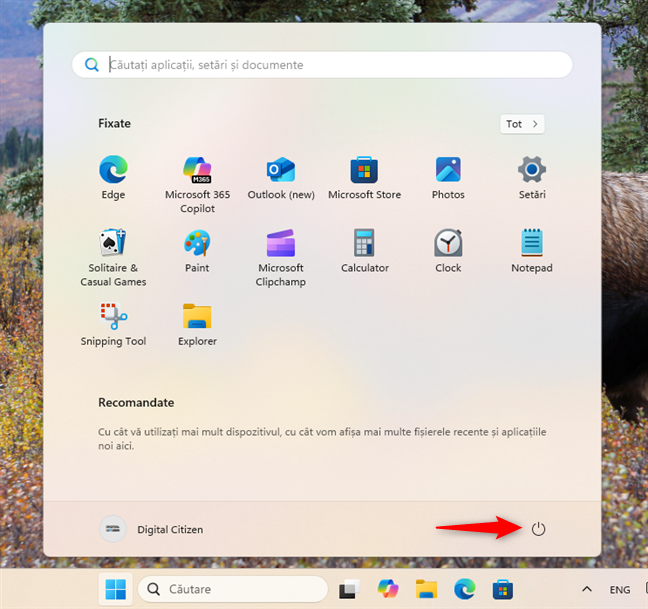Open Task View on the taskbar
This screenshot has width=648, height=609.
349,589
